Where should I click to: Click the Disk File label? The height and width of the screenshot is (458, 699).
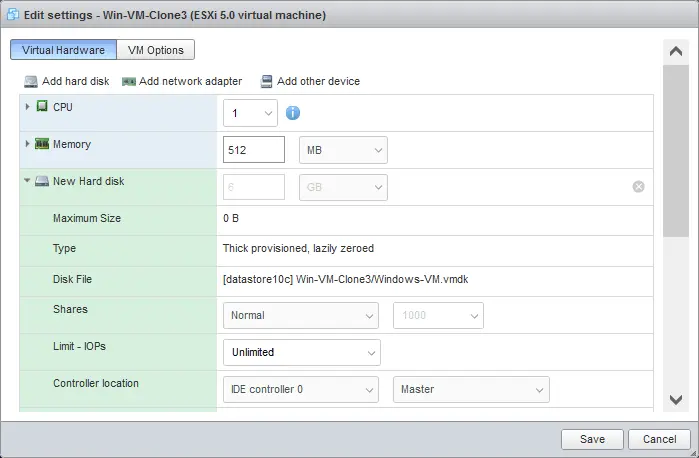point(72,279)
